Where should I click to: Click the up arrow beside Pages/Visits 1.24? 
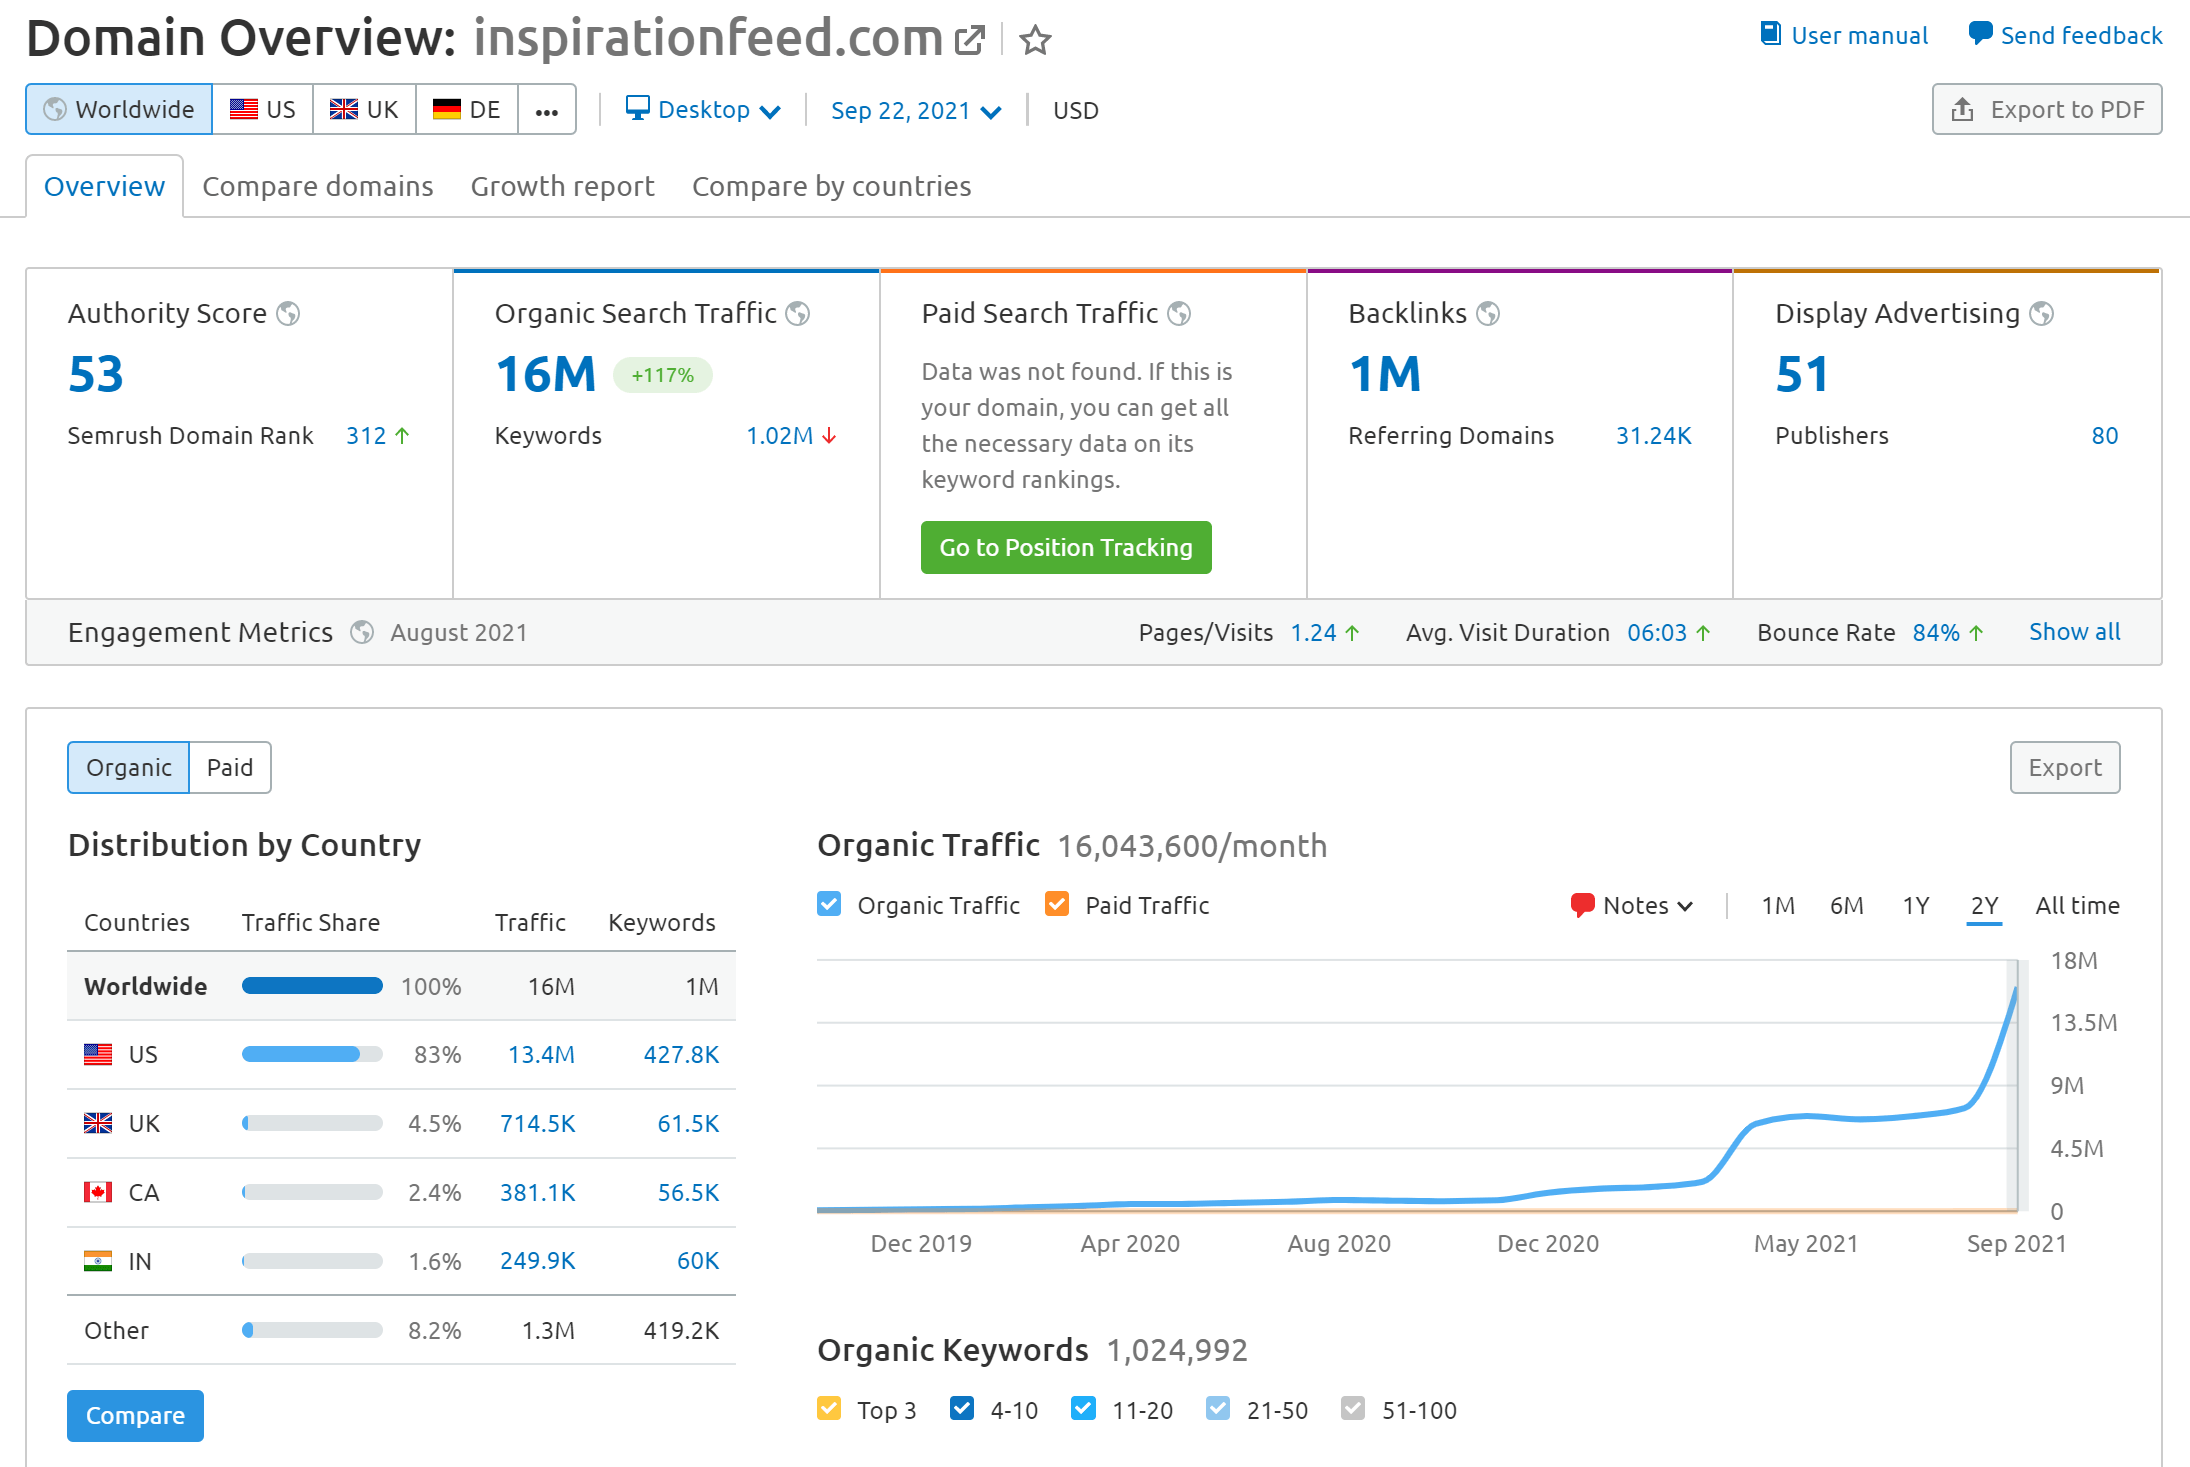(1352, 633)
